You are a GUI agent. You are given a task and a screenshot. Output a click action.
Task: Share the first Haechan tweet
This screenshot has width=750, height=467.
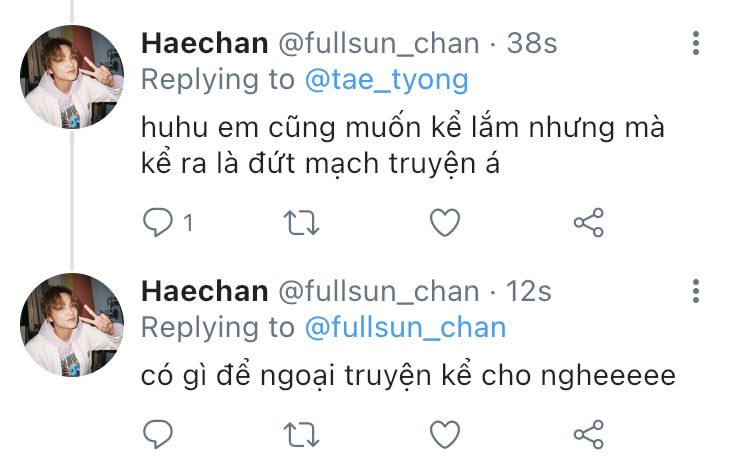click(x=589, y=222)
